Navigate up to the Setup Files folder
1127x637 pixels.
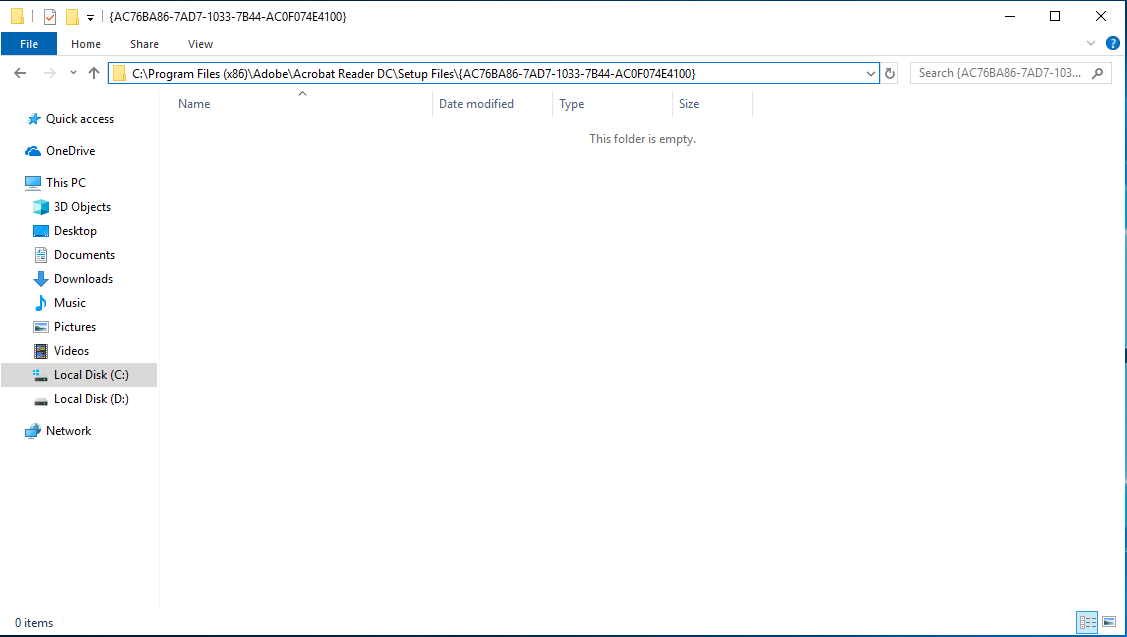(93, 73)
